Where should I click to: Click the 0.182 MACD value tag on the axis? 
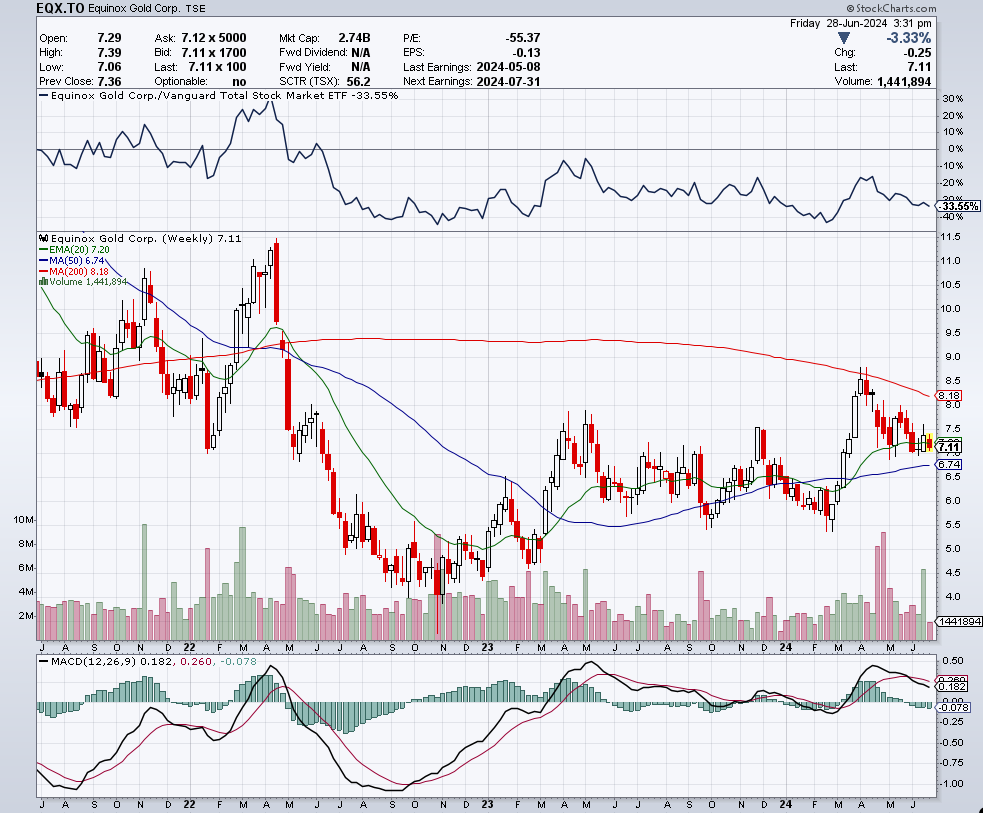[x=952, y=687]
